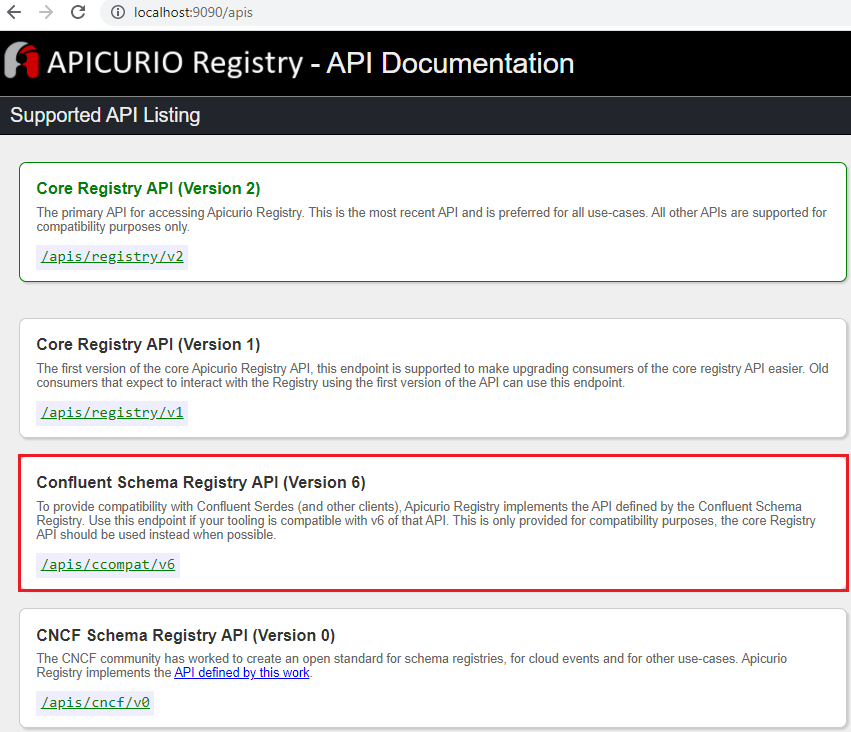Open the /apis/cncf/v0 link
The image size is (851, 732).
click(x=96, y=703)
